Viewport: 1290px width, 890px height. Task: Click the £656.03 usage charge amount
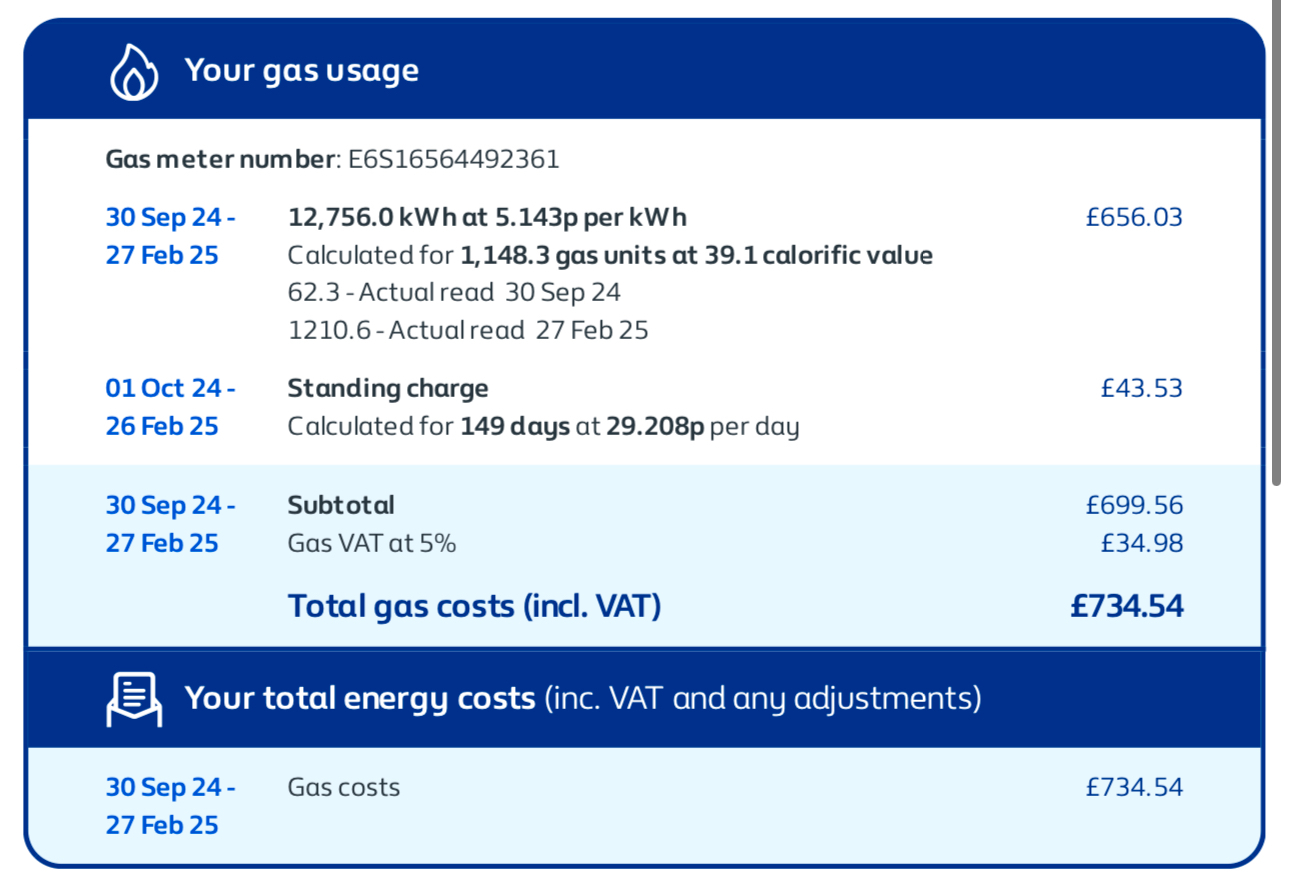[x=1134, y=217]
